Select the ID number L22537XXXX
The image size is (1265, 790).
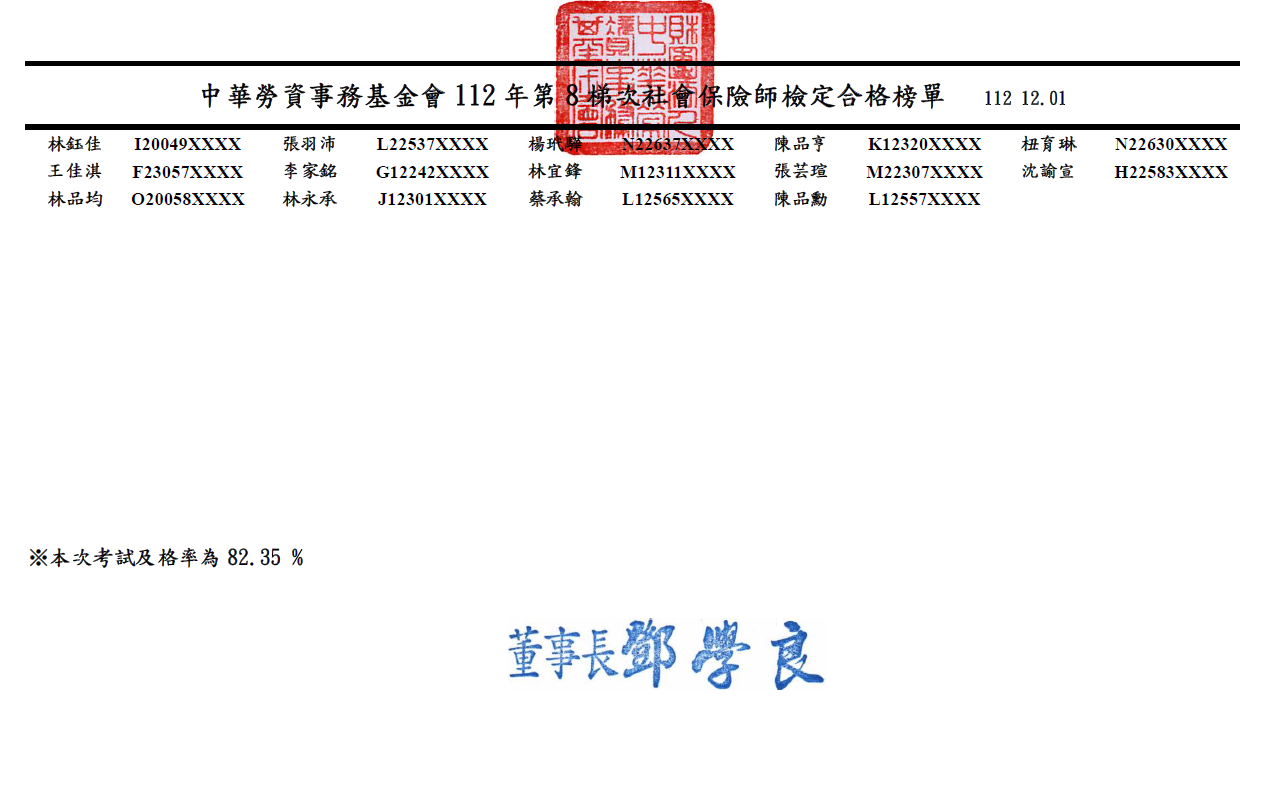(x=432, y=144)
